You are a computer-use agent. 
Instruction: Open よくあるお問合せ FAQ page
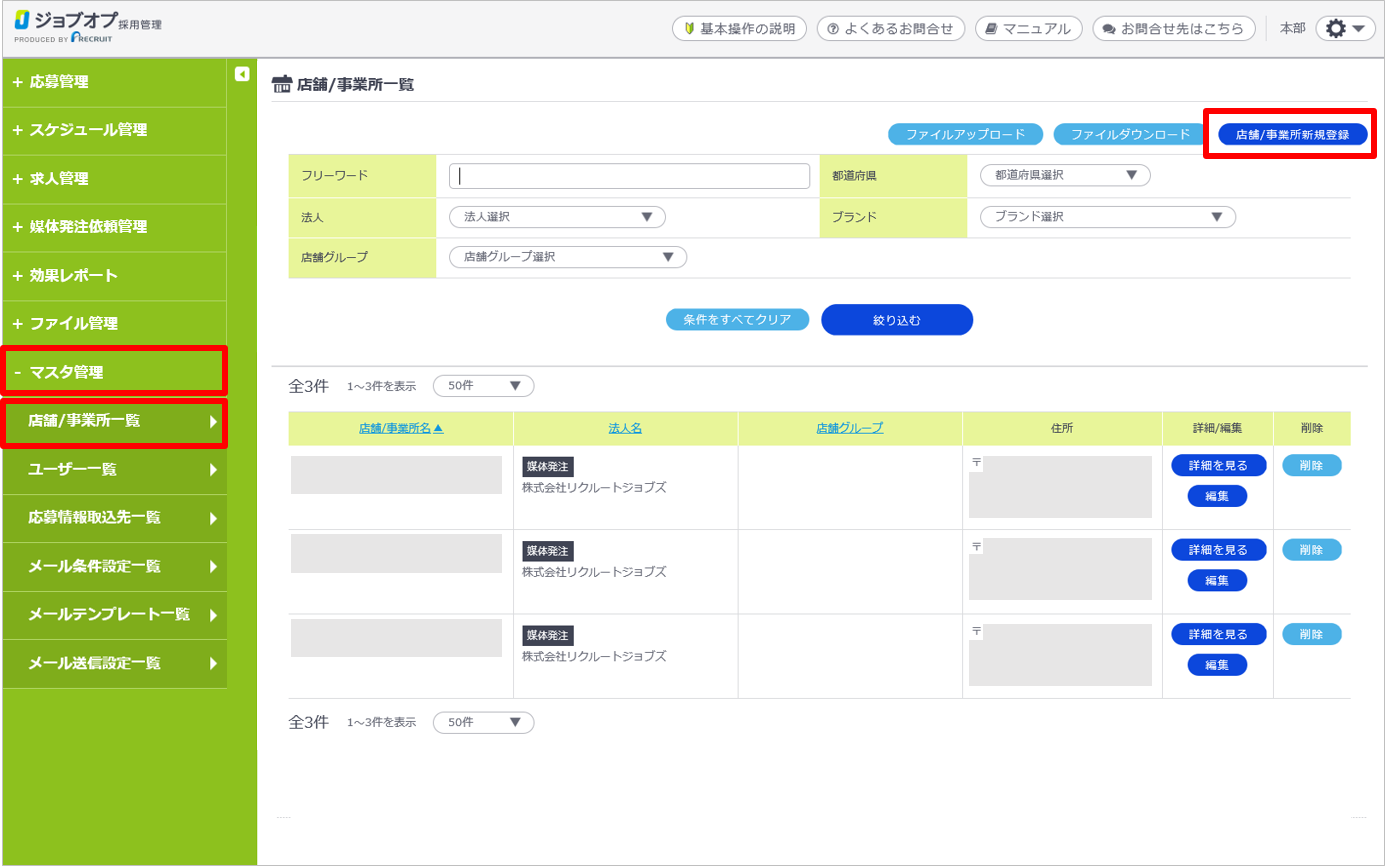point(890,29)
